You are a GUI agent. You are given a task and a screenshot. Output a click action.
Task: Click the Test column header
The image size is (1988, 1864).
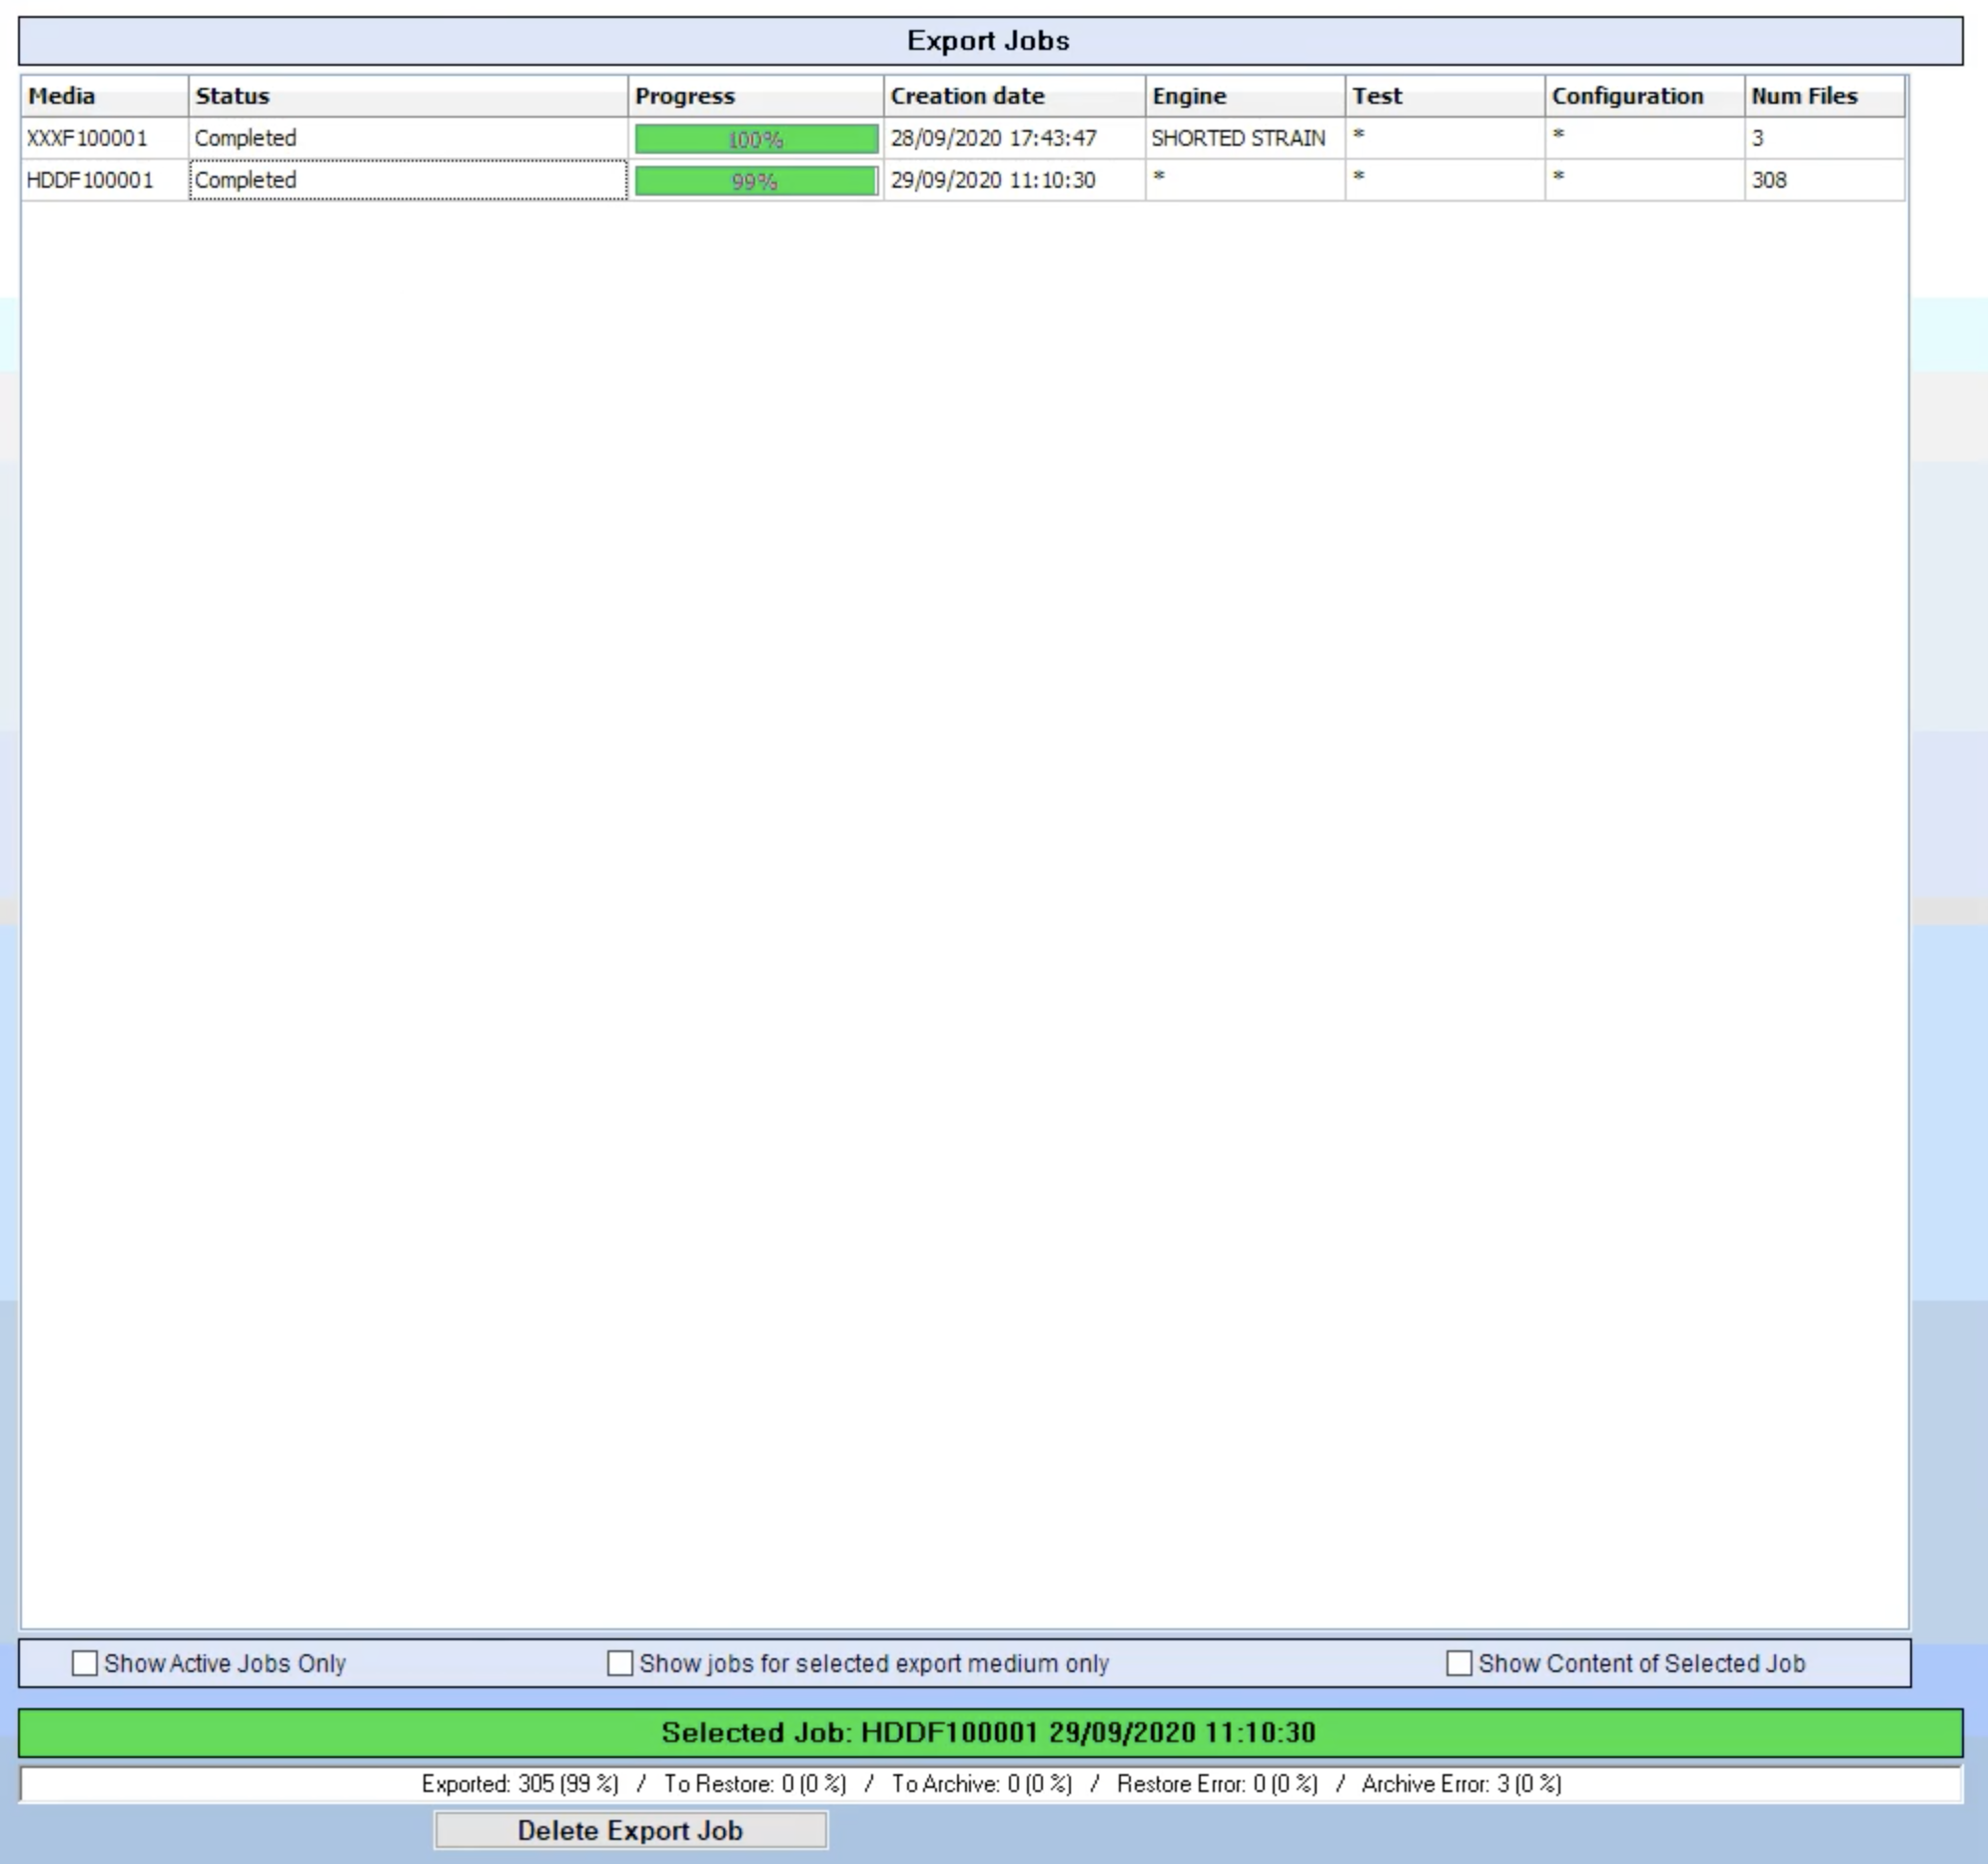click(1444, 96)
